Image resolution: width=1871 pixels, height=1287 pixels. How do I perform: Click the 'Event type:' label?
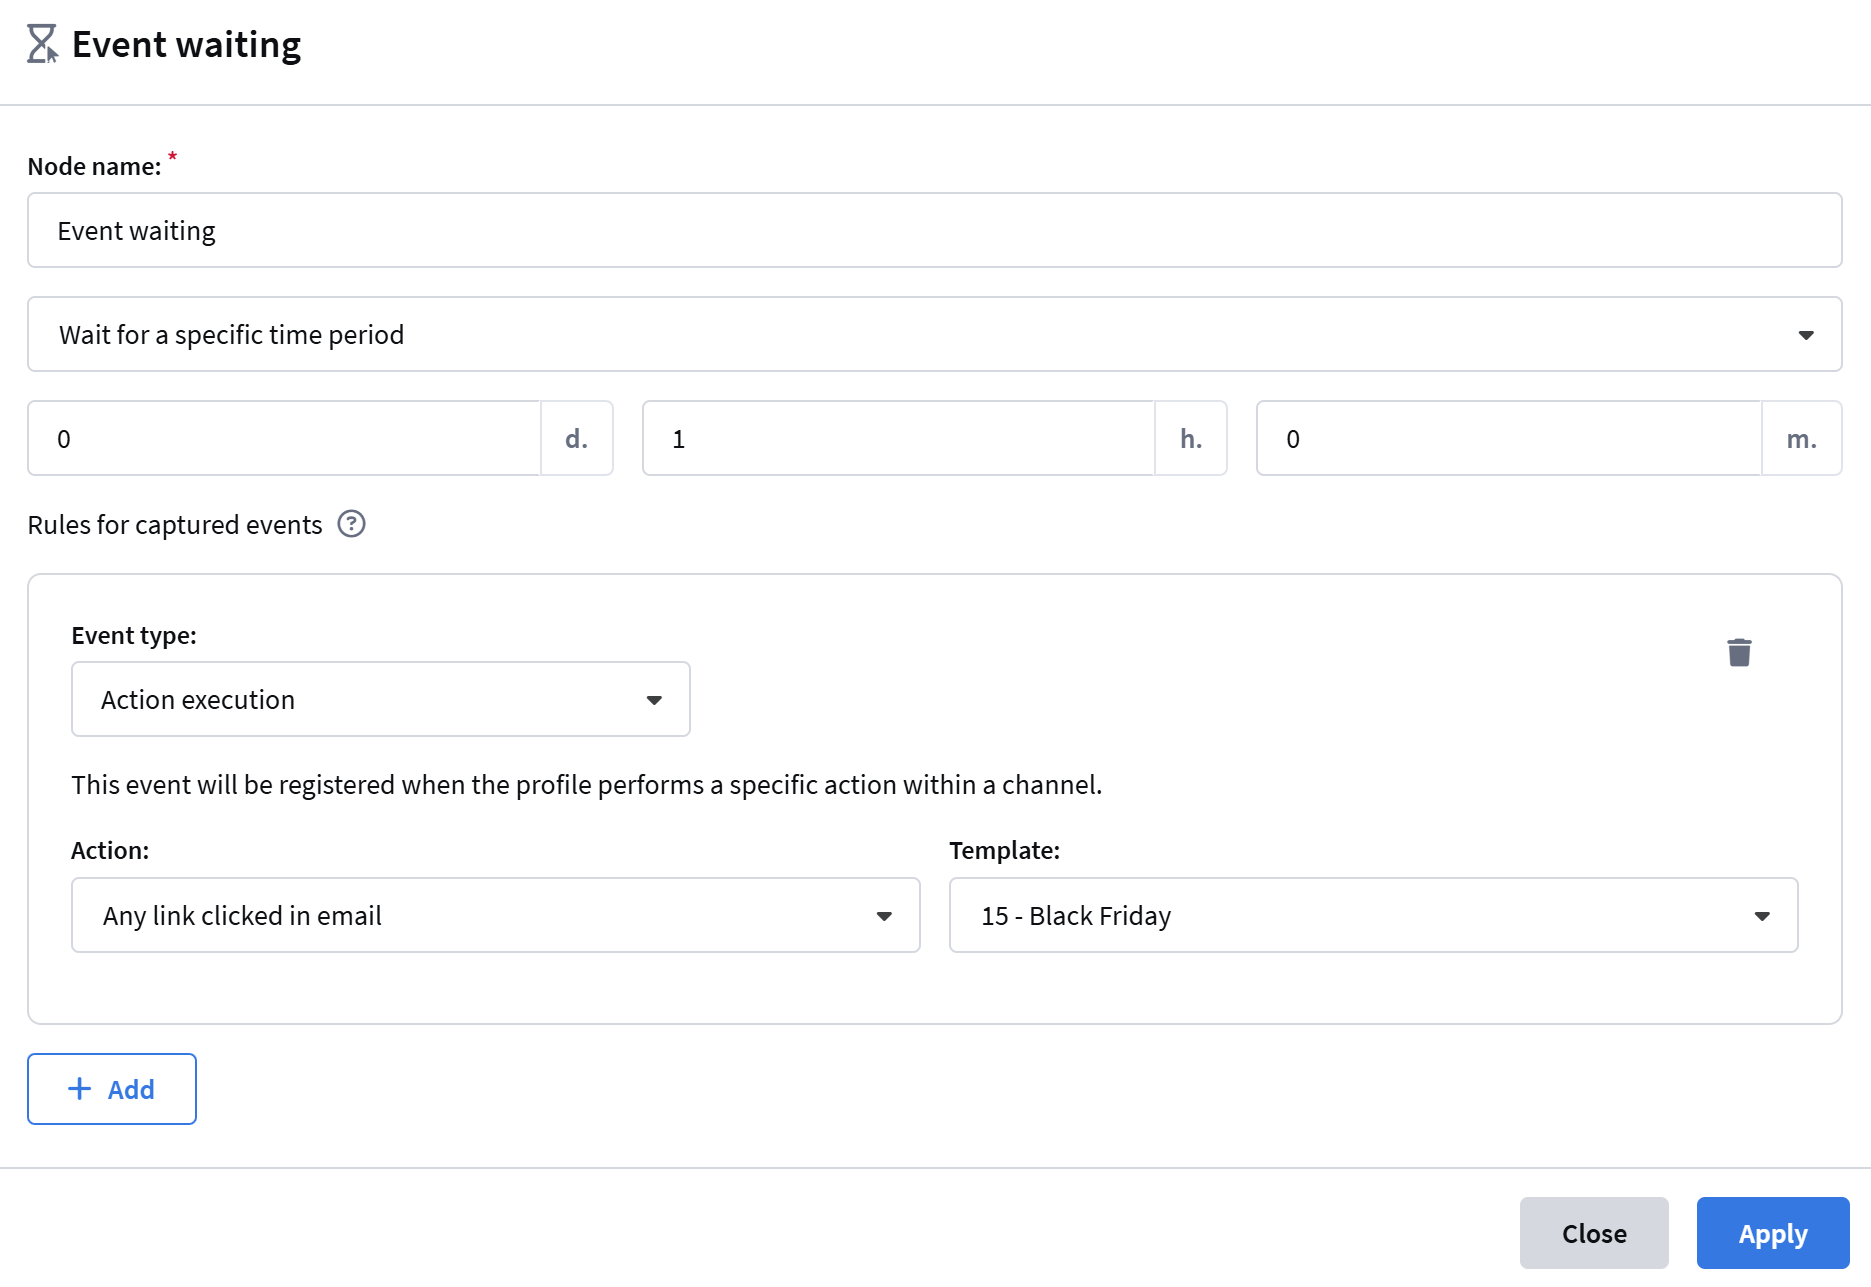(134, 635)
